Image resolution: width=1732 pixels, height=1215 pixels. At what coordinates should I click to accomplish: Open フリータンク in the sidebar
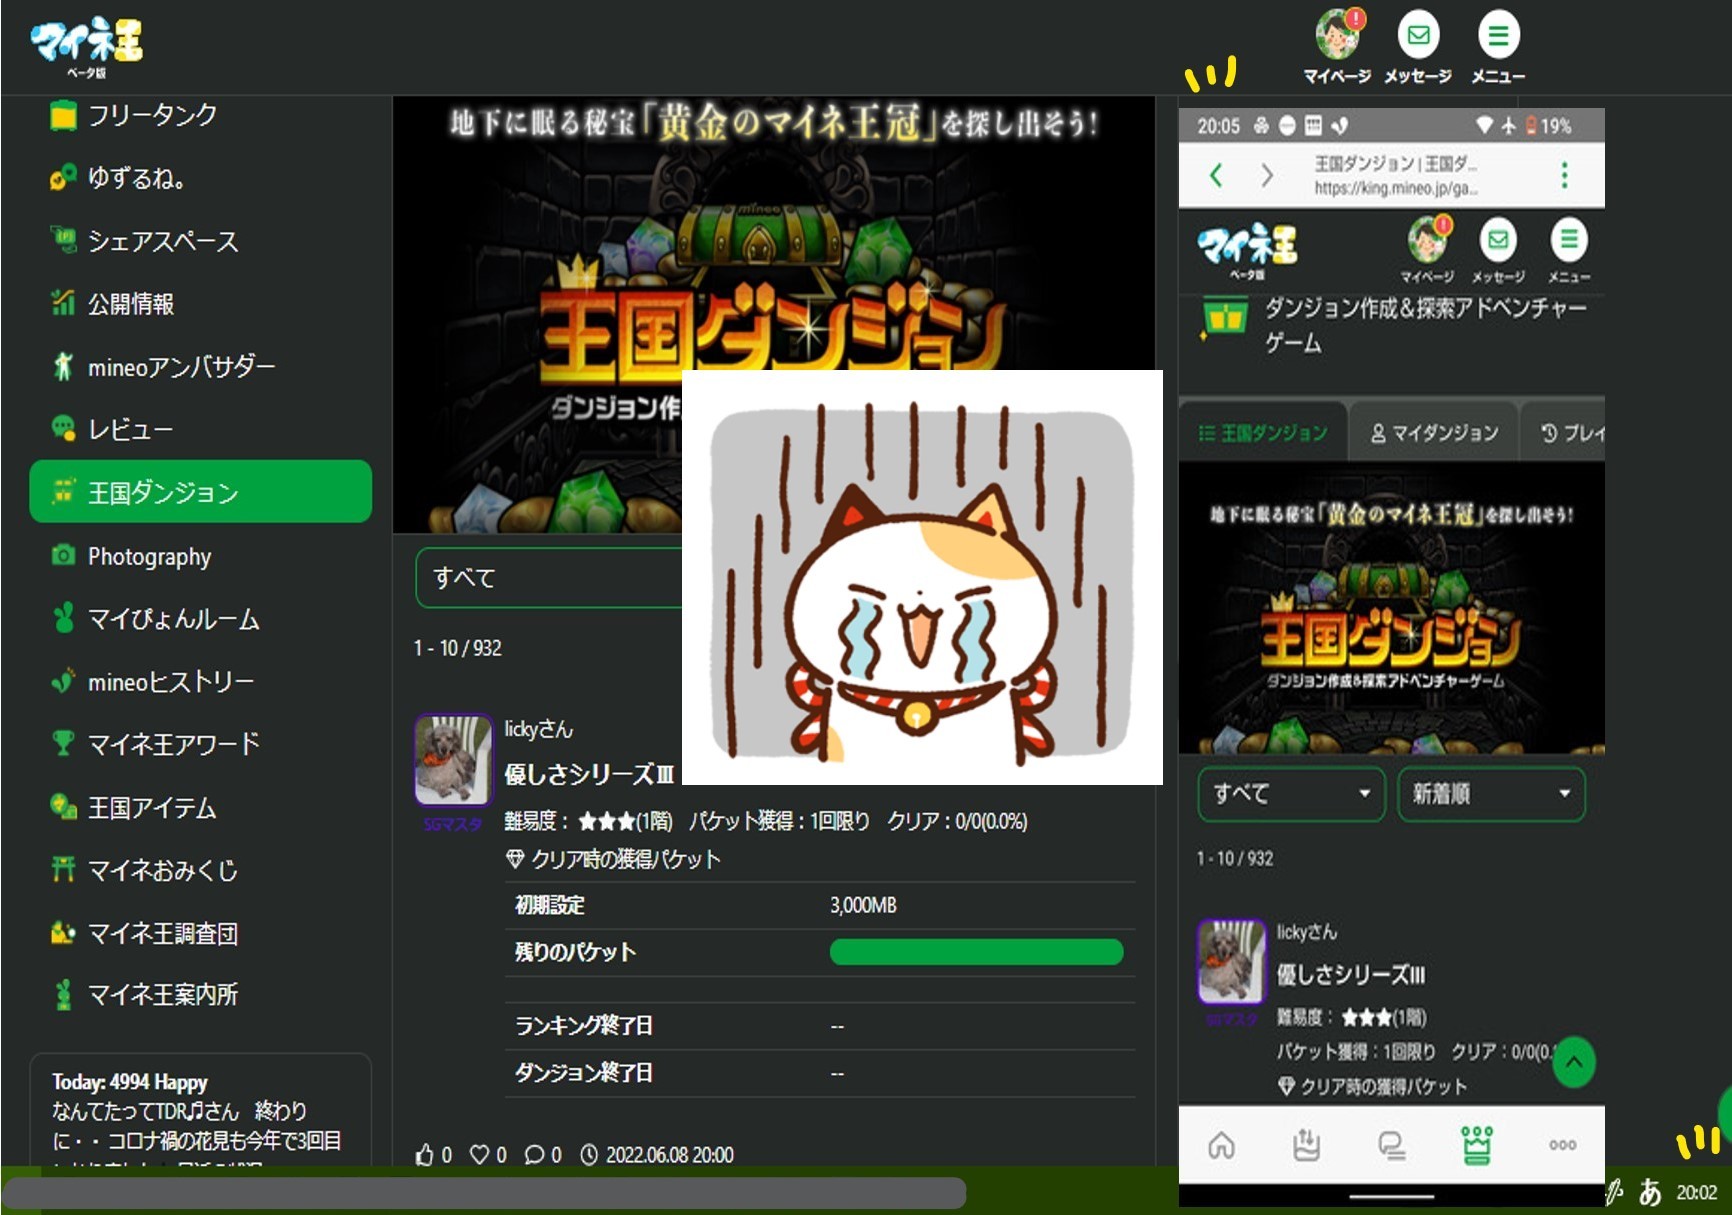200,115
